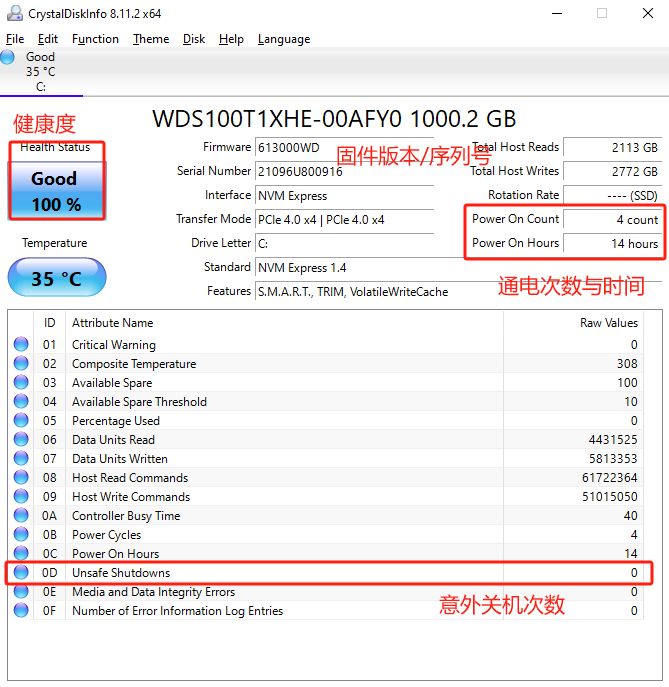Select the Critical Warning attribute name
The image size is (669, 687).
point(114,345)
